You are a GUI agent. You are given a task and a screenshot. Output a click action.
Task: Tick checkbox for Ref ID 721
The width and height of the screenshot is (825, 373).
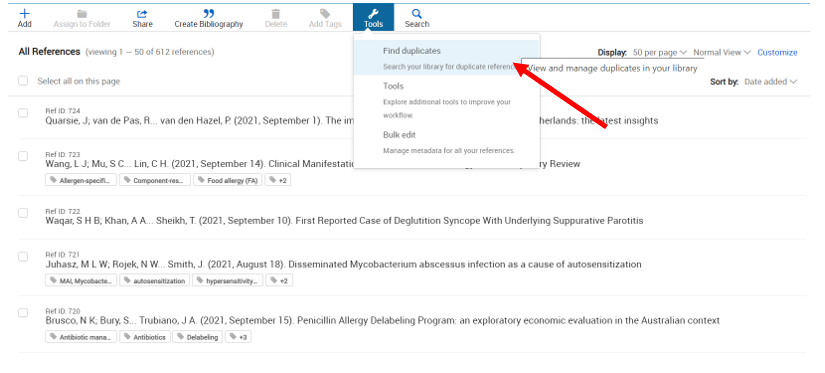pyautogui.click(x=23, y=257)
